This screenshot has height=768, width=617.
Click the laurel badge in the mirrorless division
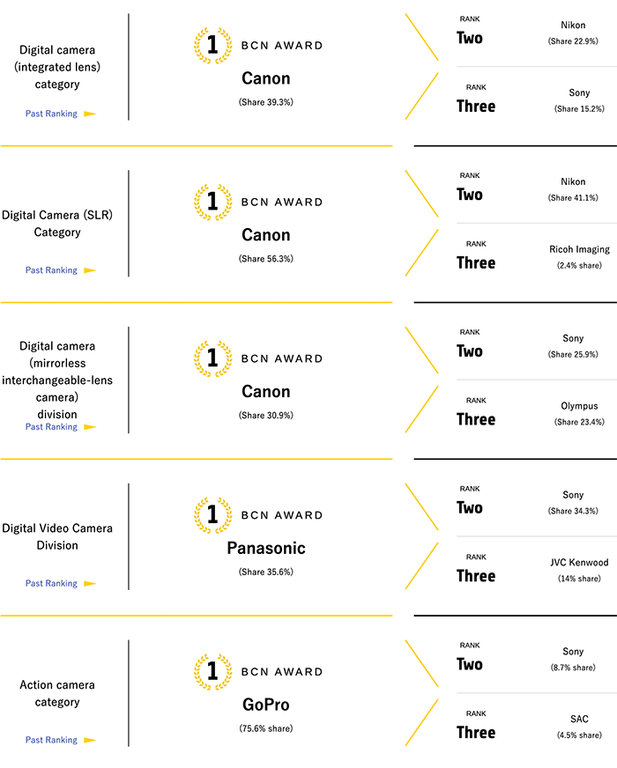[x=211, y=358]
